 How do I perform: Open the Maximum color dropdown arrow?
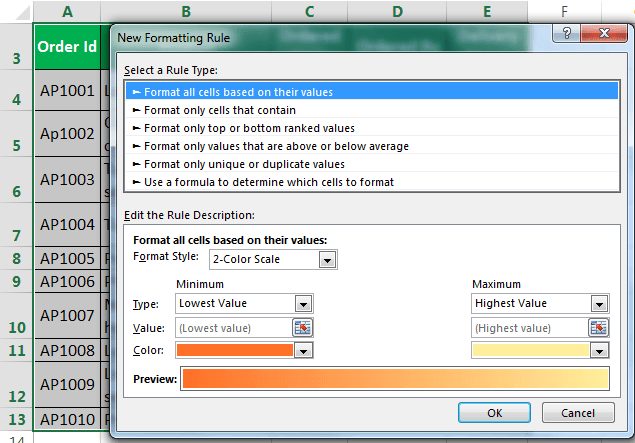tap(599, 350)
